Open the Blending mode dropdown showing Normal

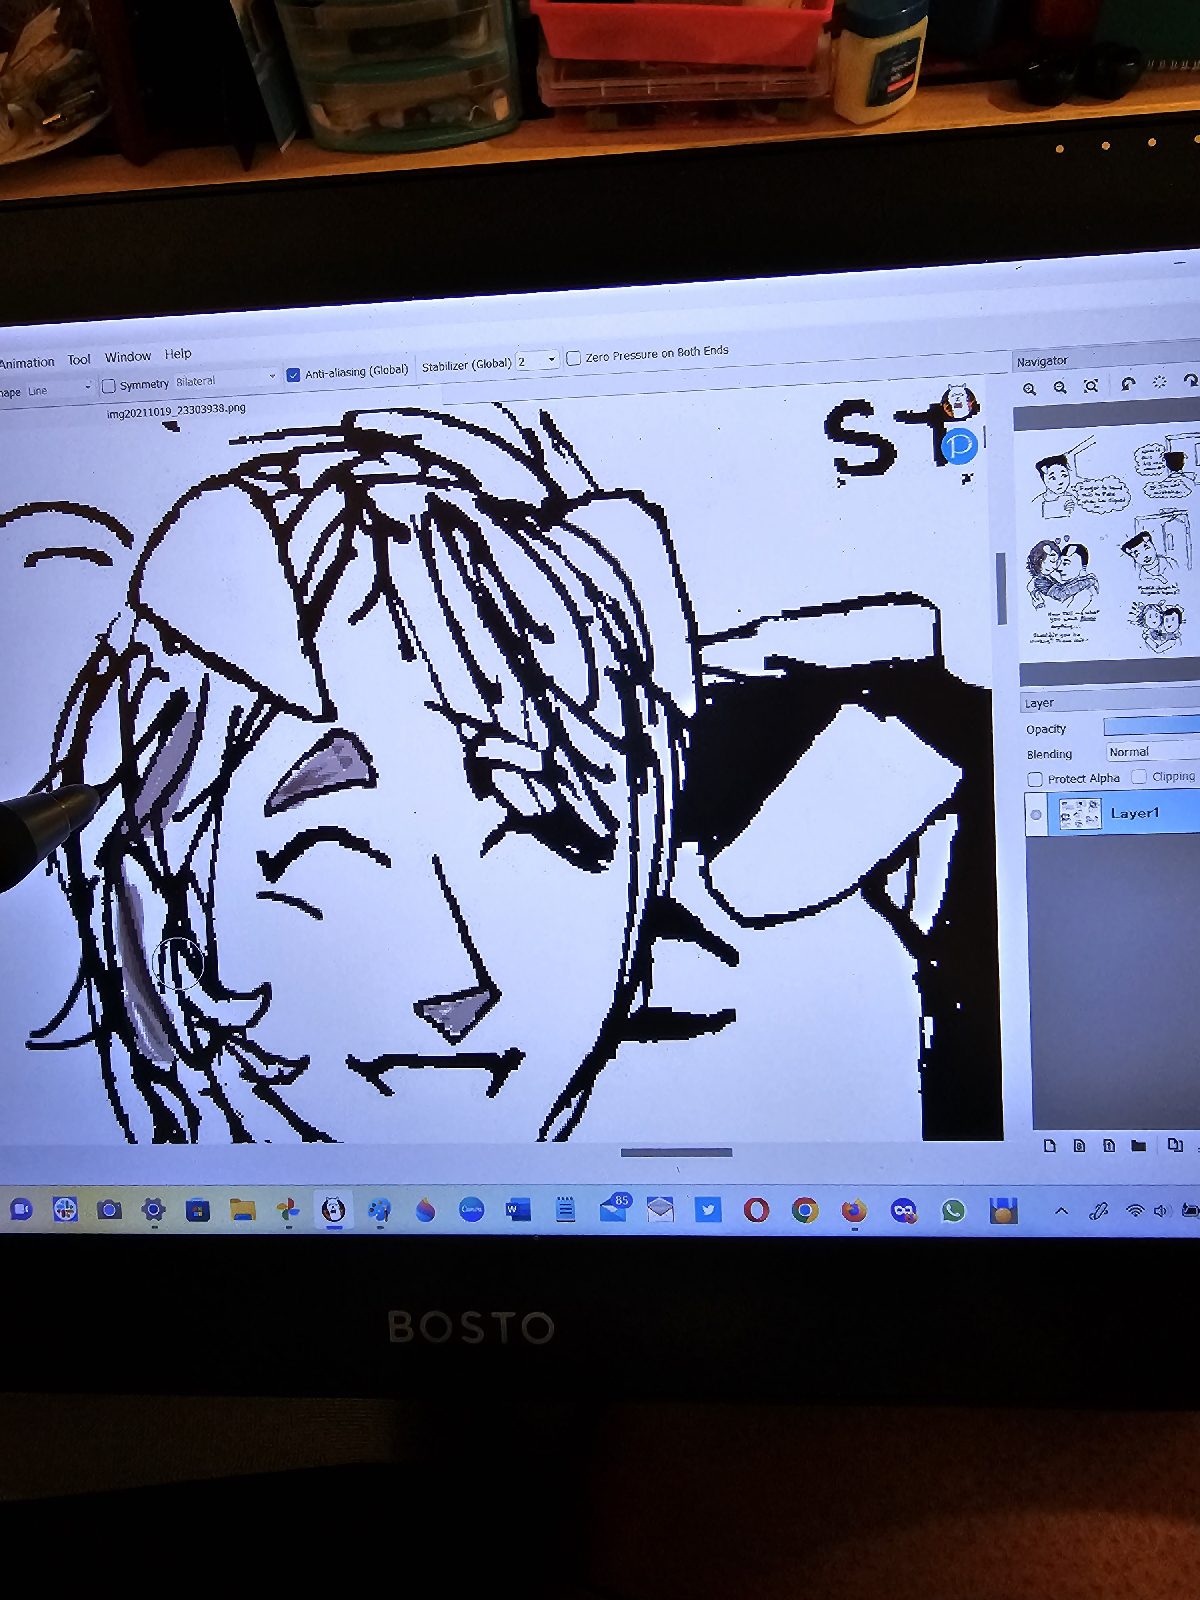click(1152, 751)
